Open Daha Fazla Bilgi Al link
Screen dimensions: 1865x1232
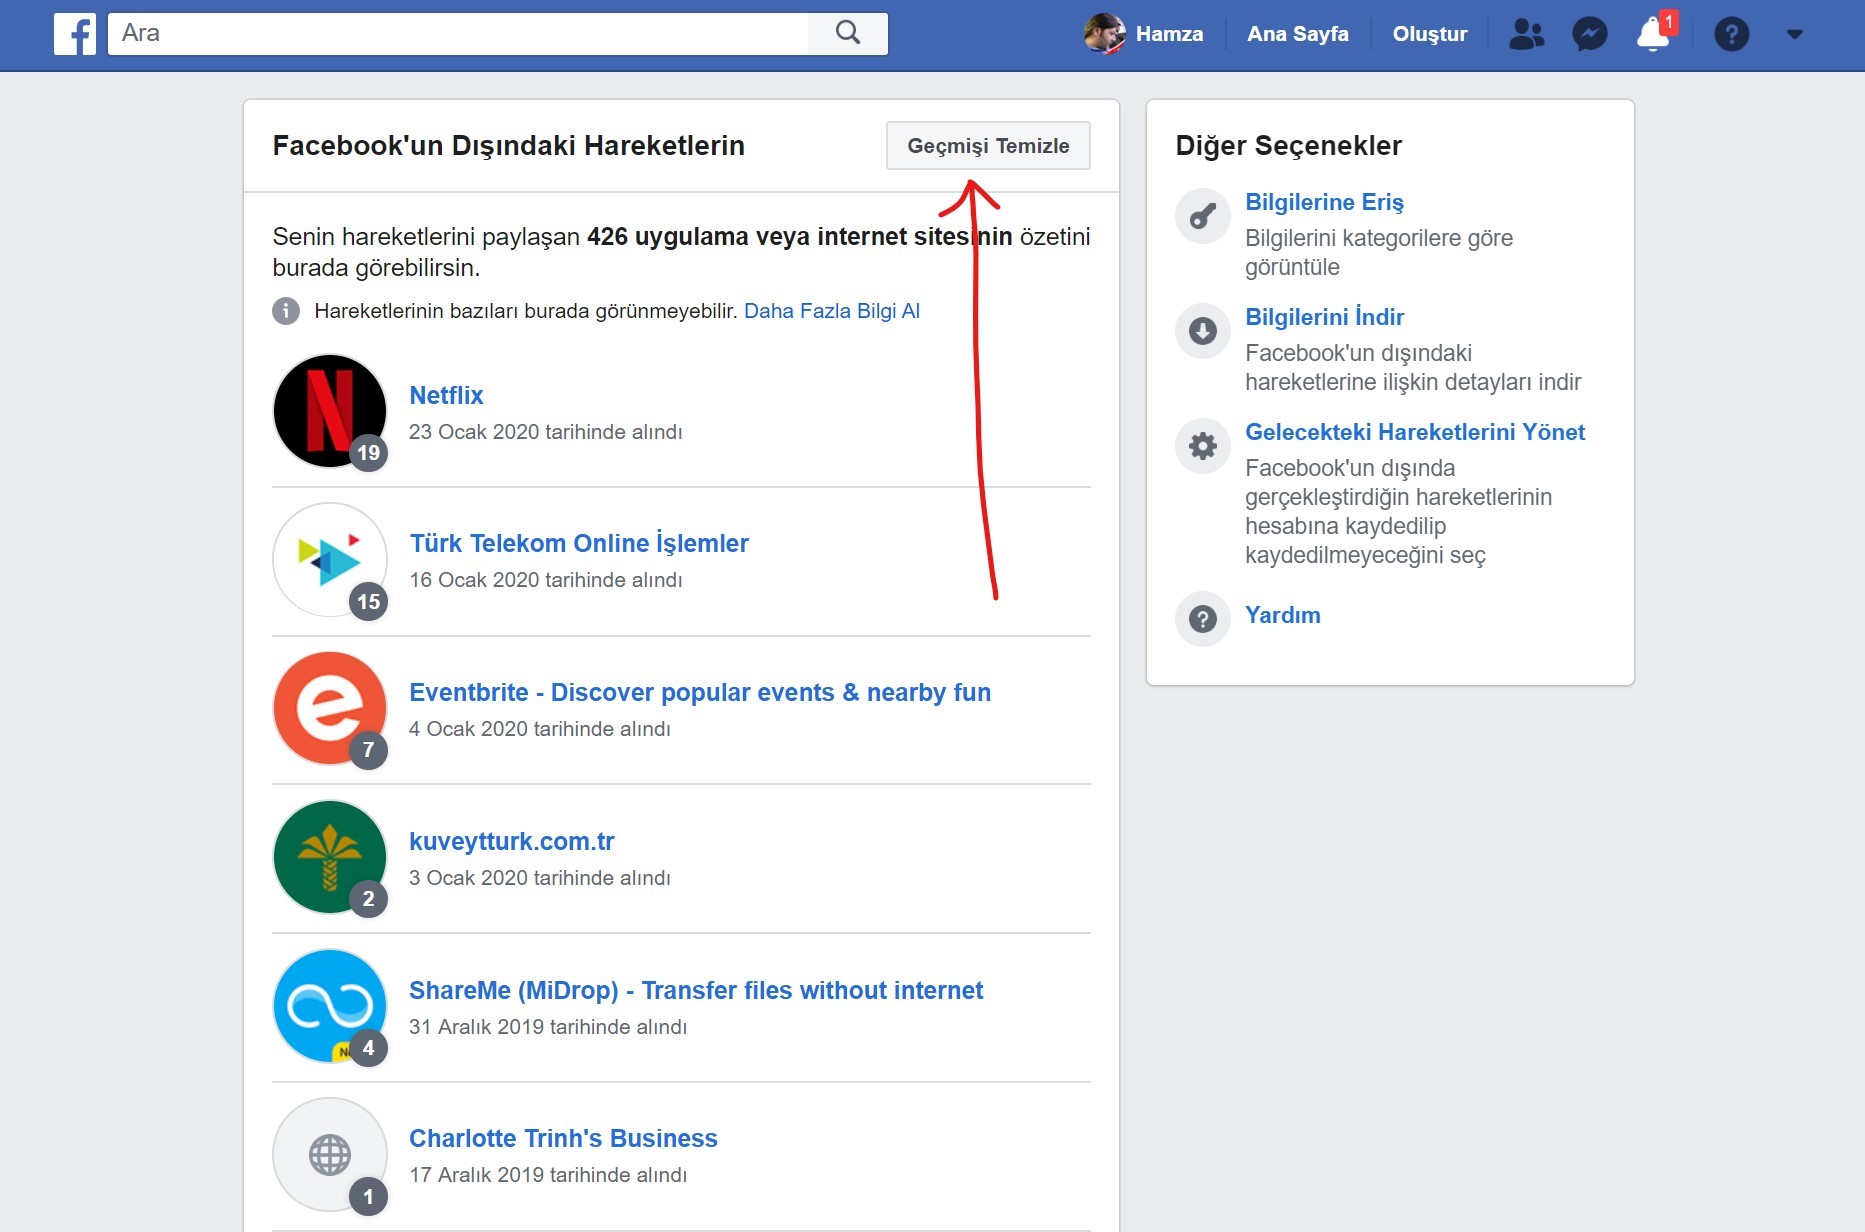point(831,311)
